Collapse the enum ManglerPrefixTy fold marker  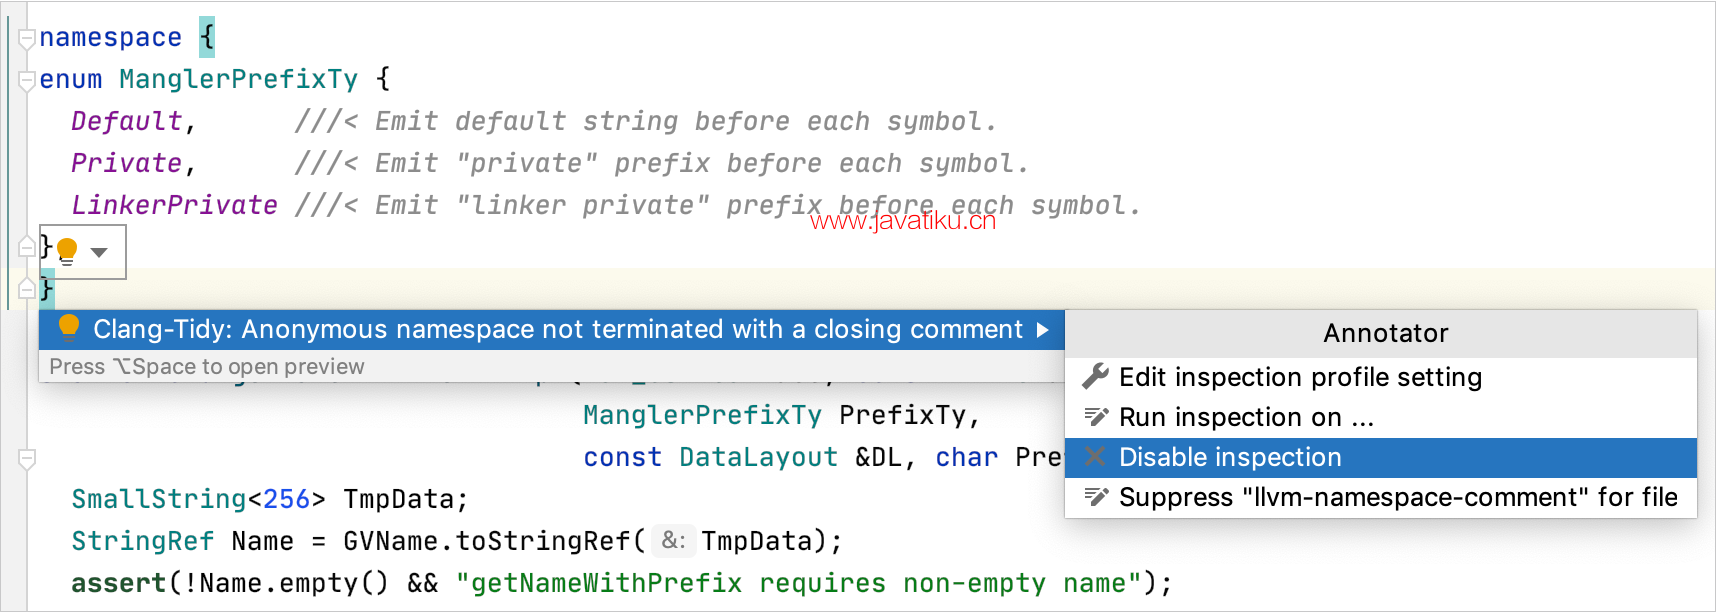pos(27,81)
